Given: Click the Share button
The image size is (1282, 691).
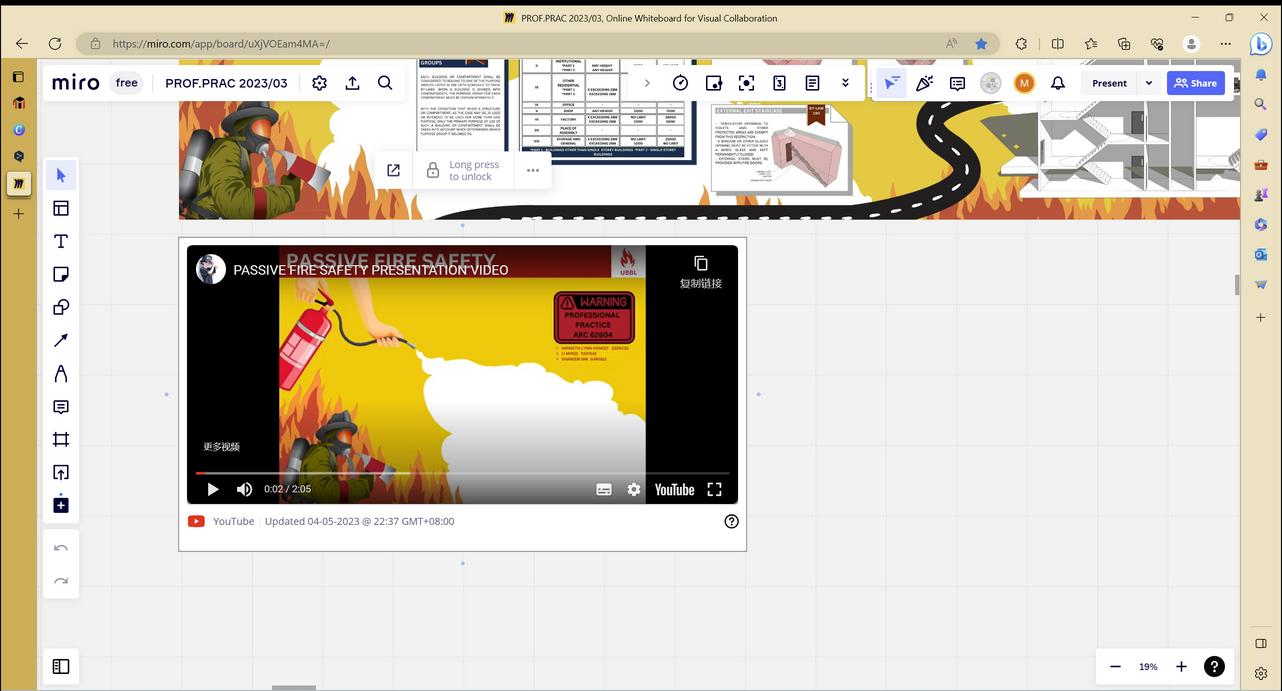Looking at the screenshot, I should coord(1196,83).
